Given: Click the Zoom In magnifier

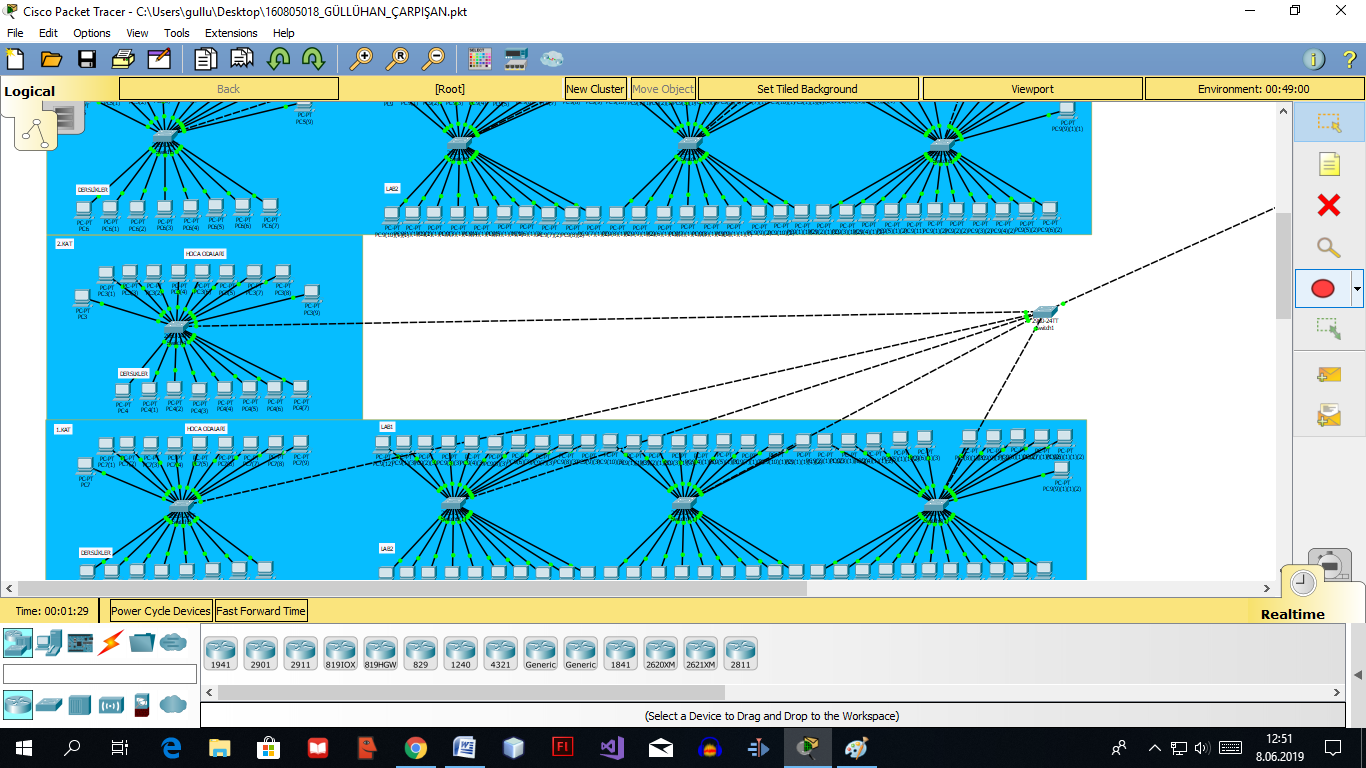Looking at the screenshot, I should click(x=360, y=59).
